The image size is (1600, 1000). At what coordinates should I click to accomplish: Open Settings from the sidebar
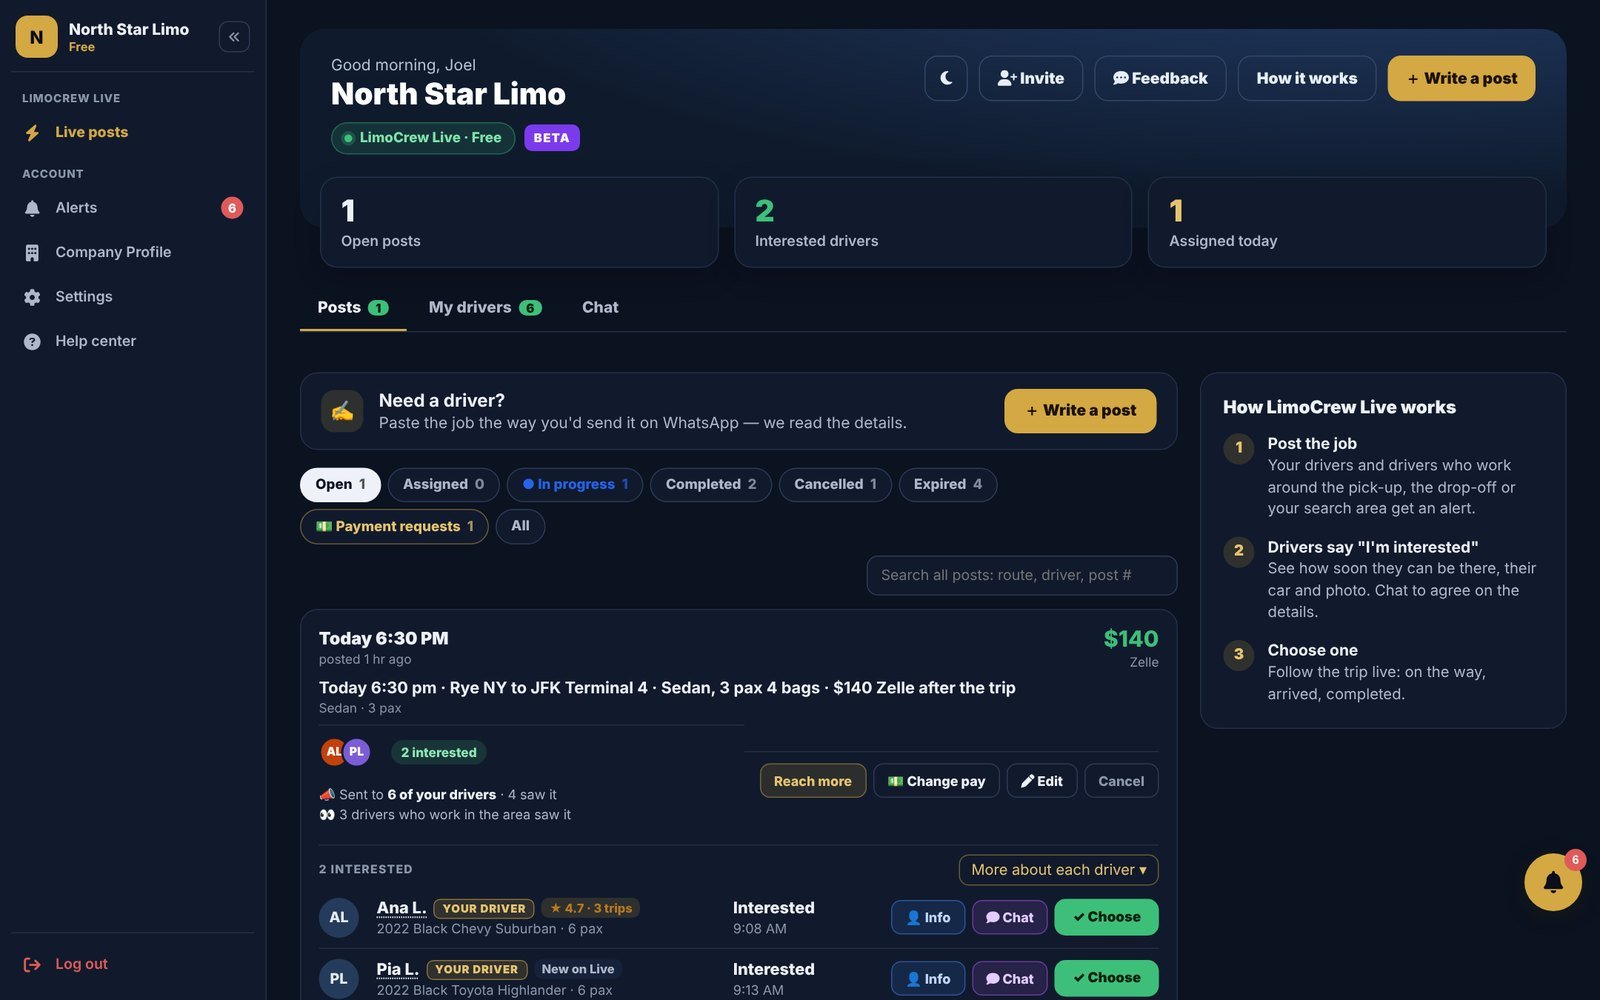tap(132, 297)
